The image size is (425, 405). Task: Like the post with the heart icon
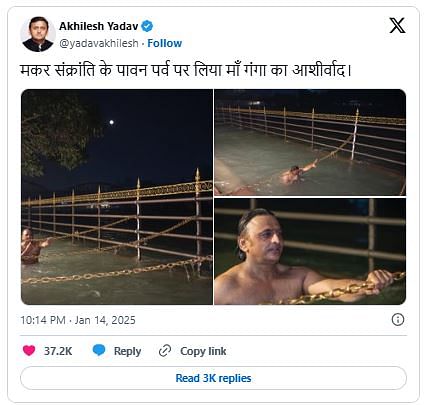[x=29, y=351]
